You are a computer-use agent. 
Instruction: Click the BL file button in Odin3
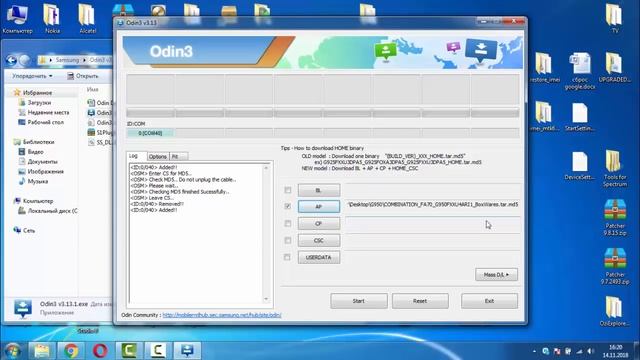click(x=319, y=190)
